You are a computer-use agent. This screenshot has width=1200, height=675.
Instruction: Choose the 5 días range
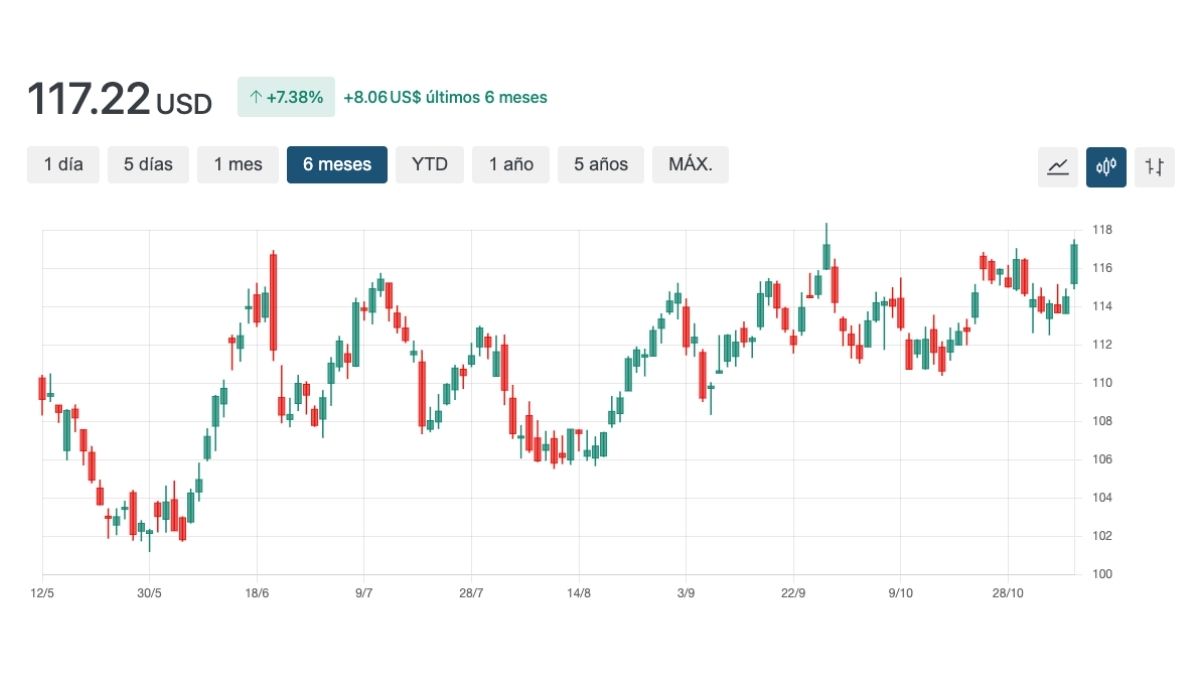pyautogui.click(x=148, y=165)
